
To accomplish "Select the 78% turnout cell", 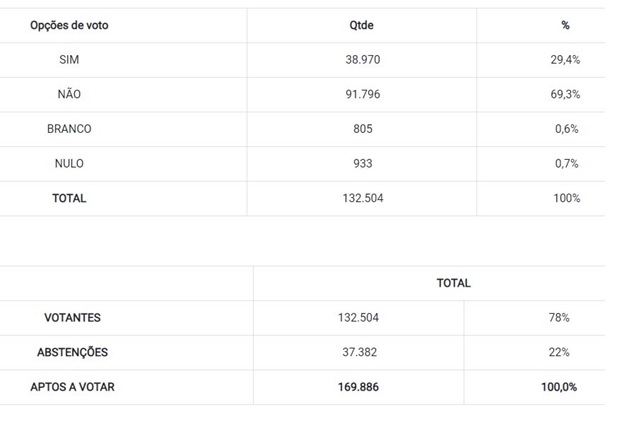I will click(x=558, y=318).
